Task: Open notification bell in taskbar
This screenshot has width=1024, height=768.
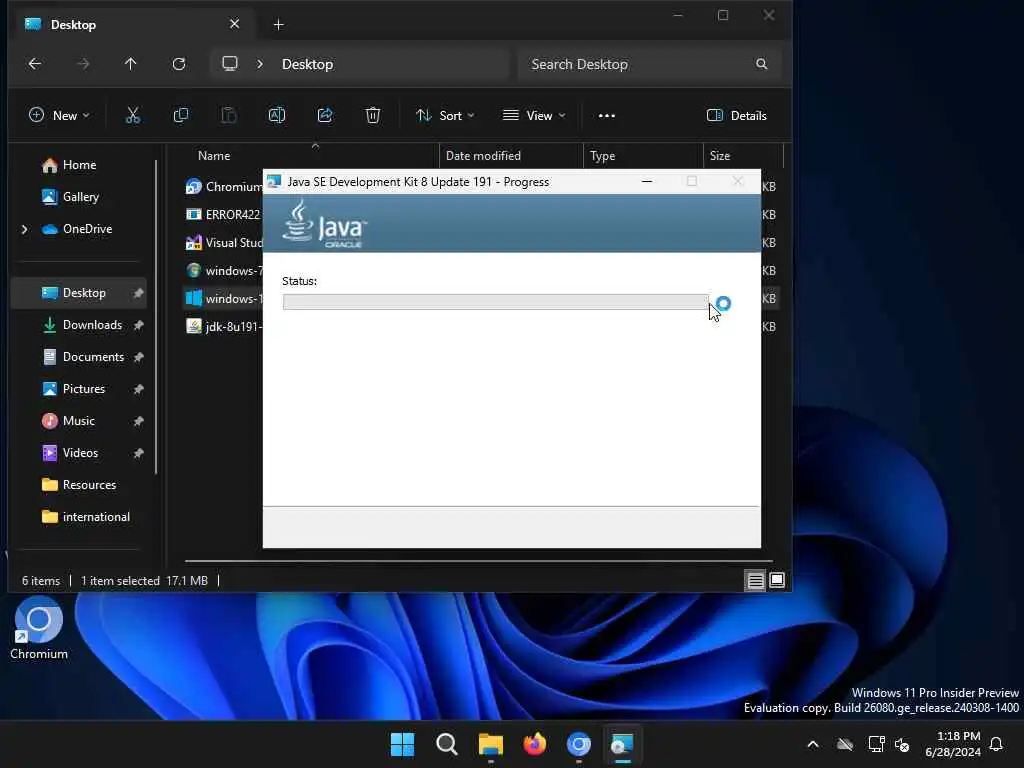Action: point(997,744)
